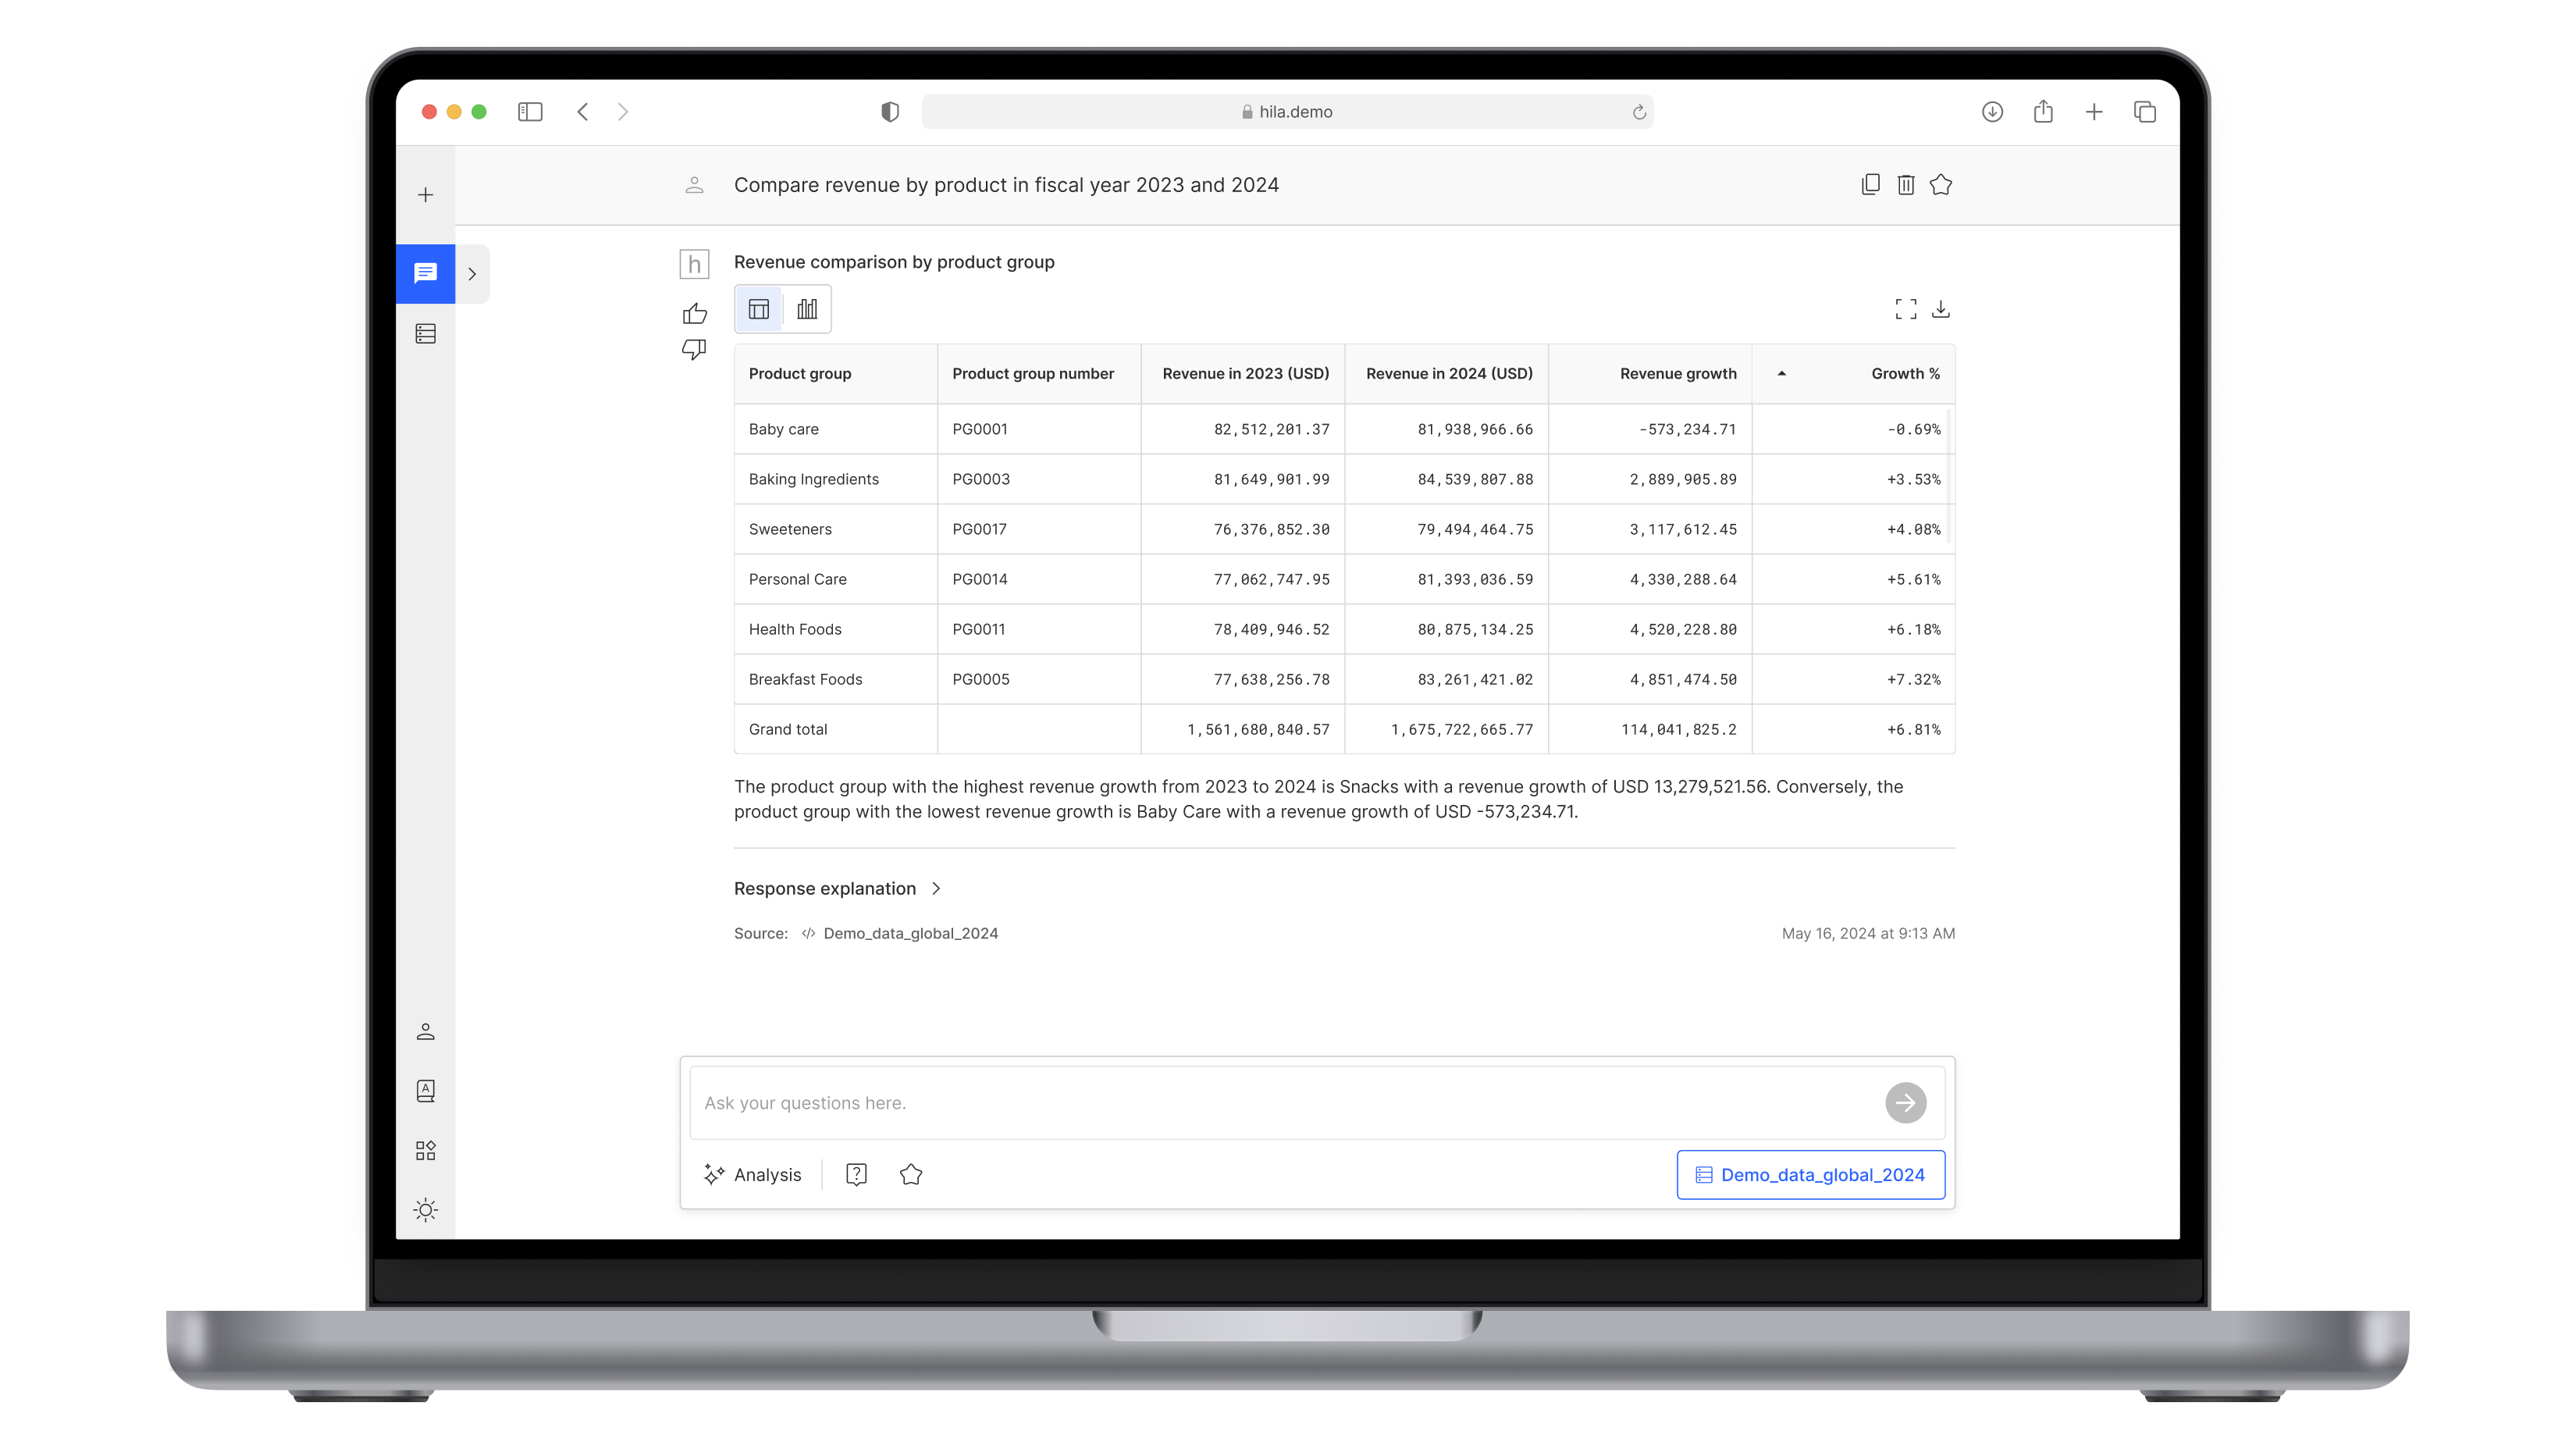Image resolution: width=2576 pixels, height=1449 pixels.
Task: Click the user avatar icon beside the question
Action: pyautogui.click(x=694, y=185)
